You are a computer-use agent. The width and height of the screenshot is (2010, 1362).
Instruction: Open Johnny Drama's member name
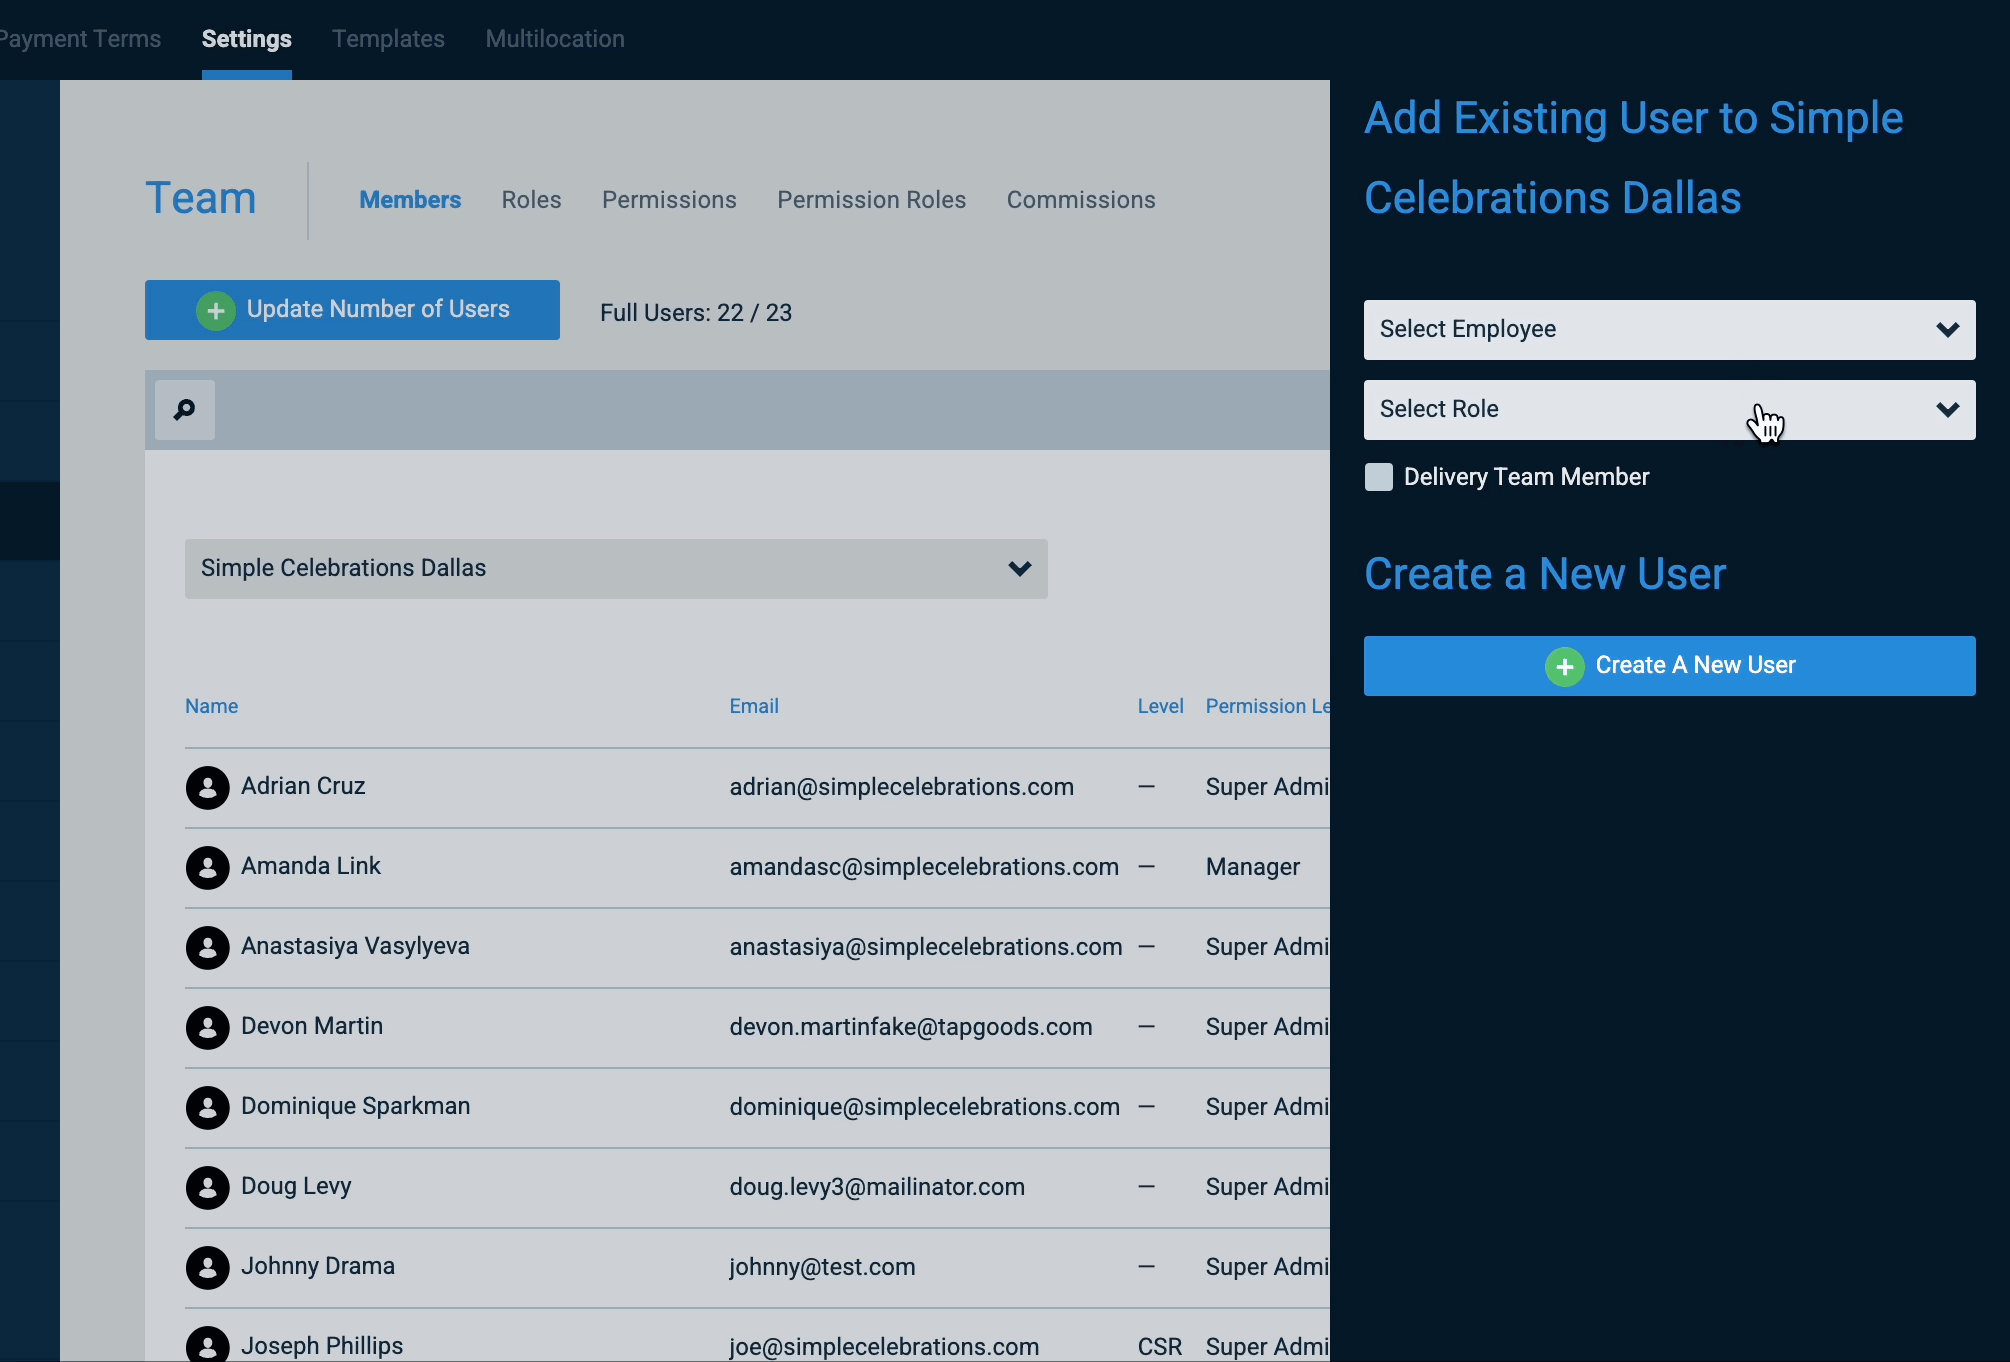click(318, 1266)
